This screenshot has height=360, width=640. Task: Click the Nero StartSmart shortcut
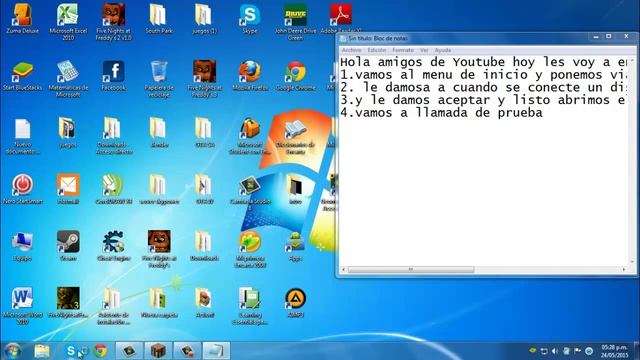coord(22,189)
